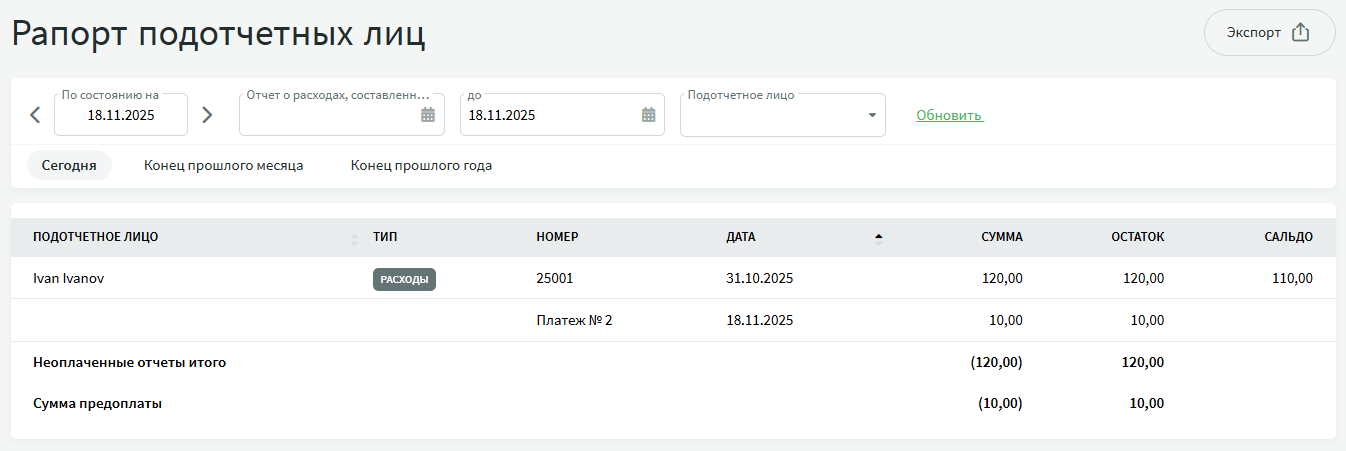
Task: Open calendar picker for the 'до' date
Action: click(648, 115)
